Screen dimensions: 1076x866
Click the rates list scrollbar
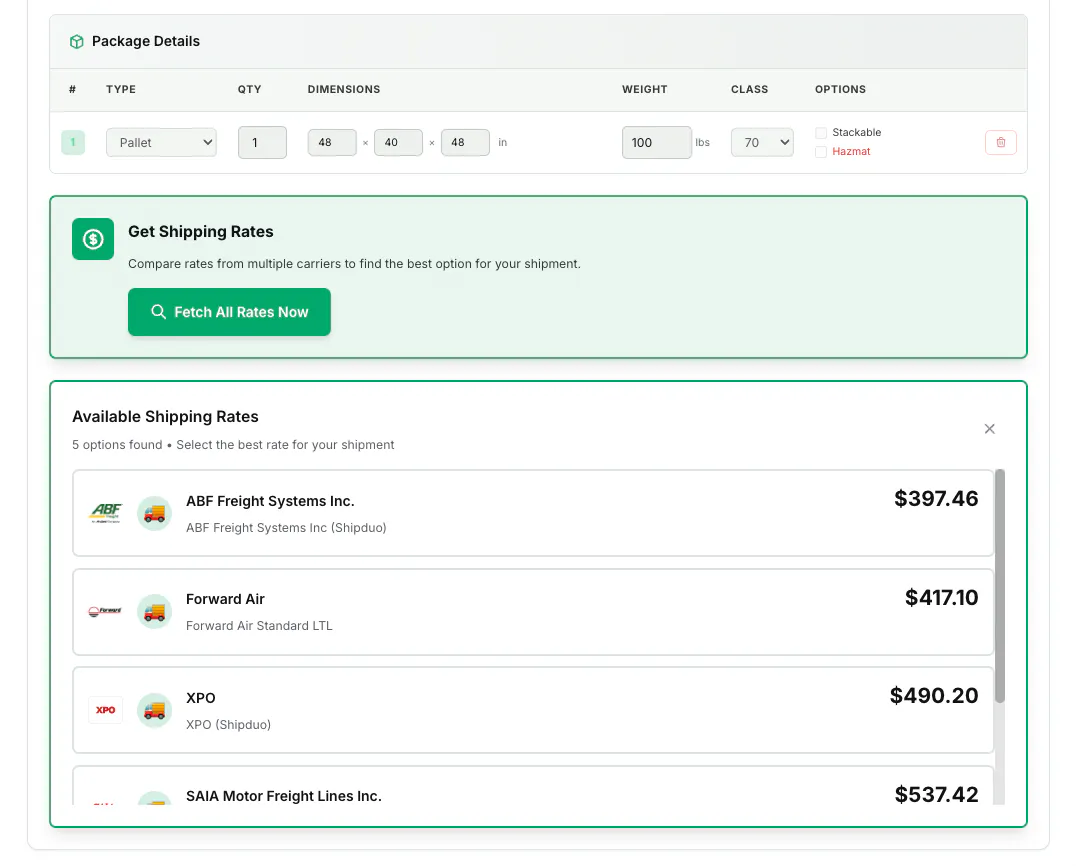[x=1000, y=586]
